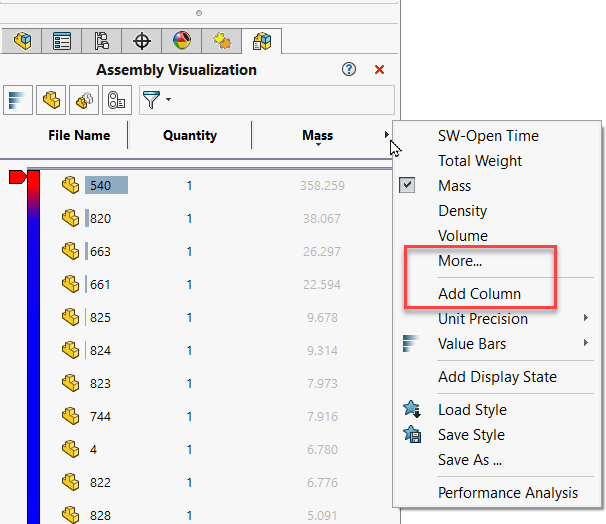Select part icon for component 820
The height and width of the screenshot is (524, 606).
[70, 218]
